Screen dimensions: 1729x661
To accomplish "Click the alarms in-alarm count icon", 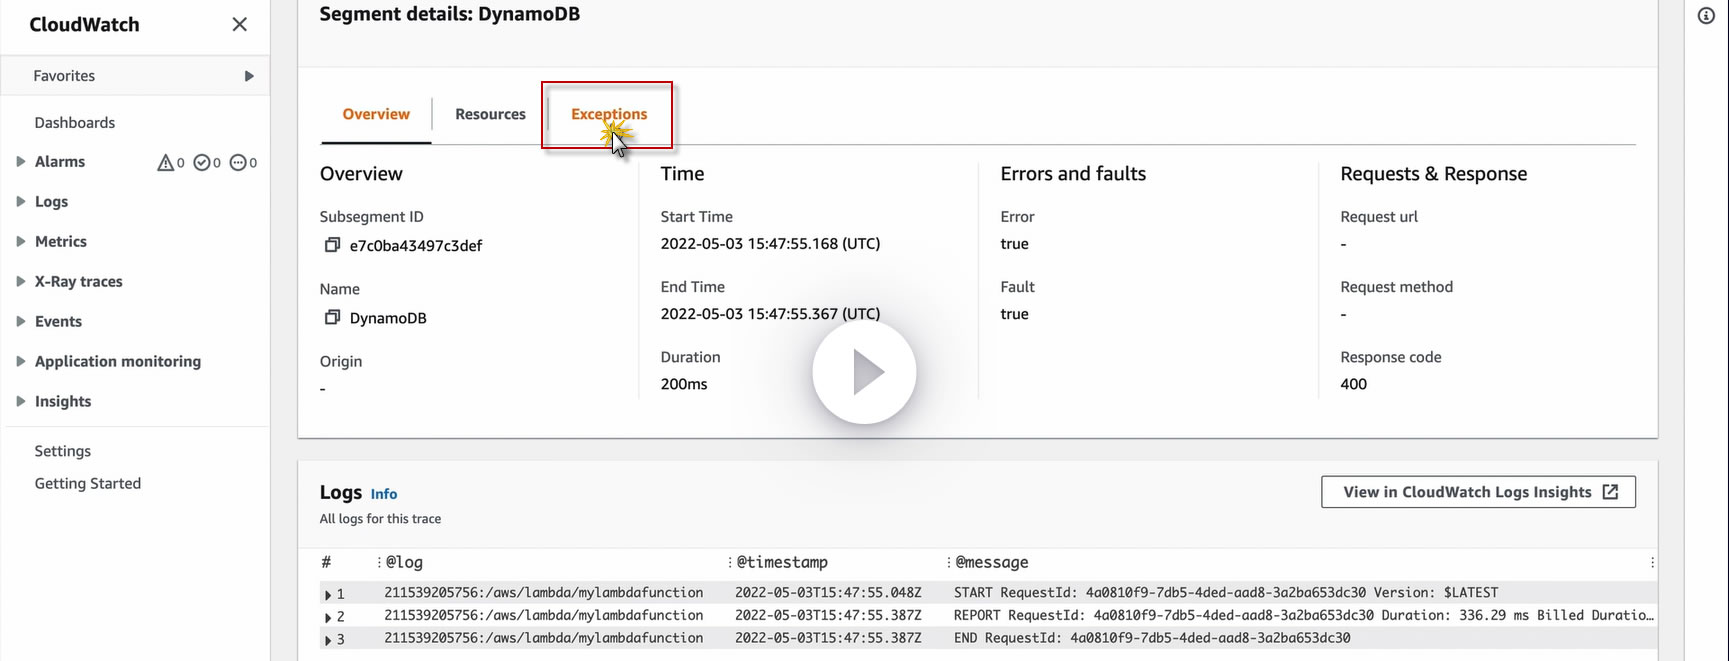I will point(166,162).
